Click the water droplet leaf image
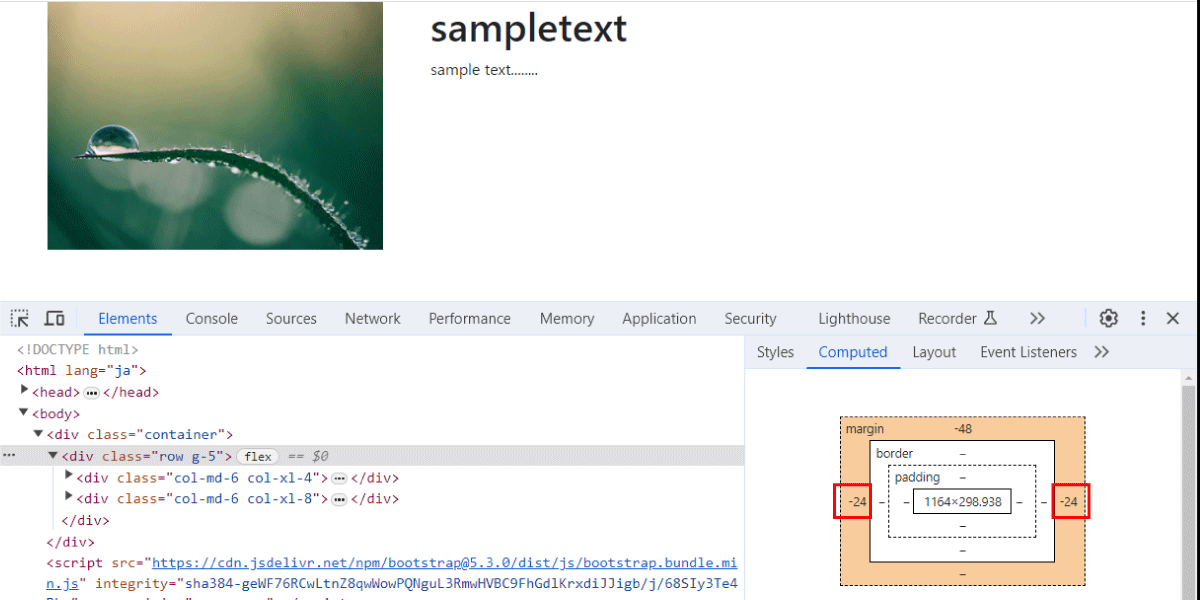Viewport: 1200px width, 600px height. pyautogui.click(x=215, y=126)
